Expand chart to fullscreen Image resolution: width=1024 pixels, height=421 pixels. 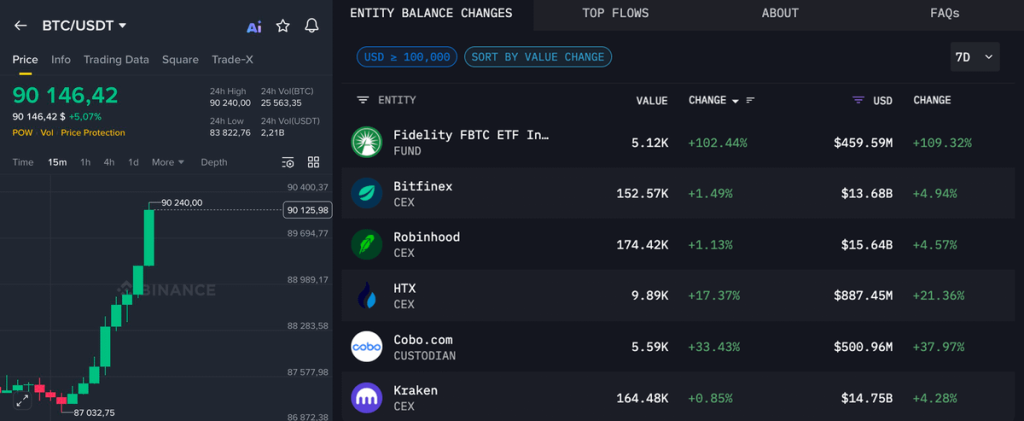tap(21, 400)
